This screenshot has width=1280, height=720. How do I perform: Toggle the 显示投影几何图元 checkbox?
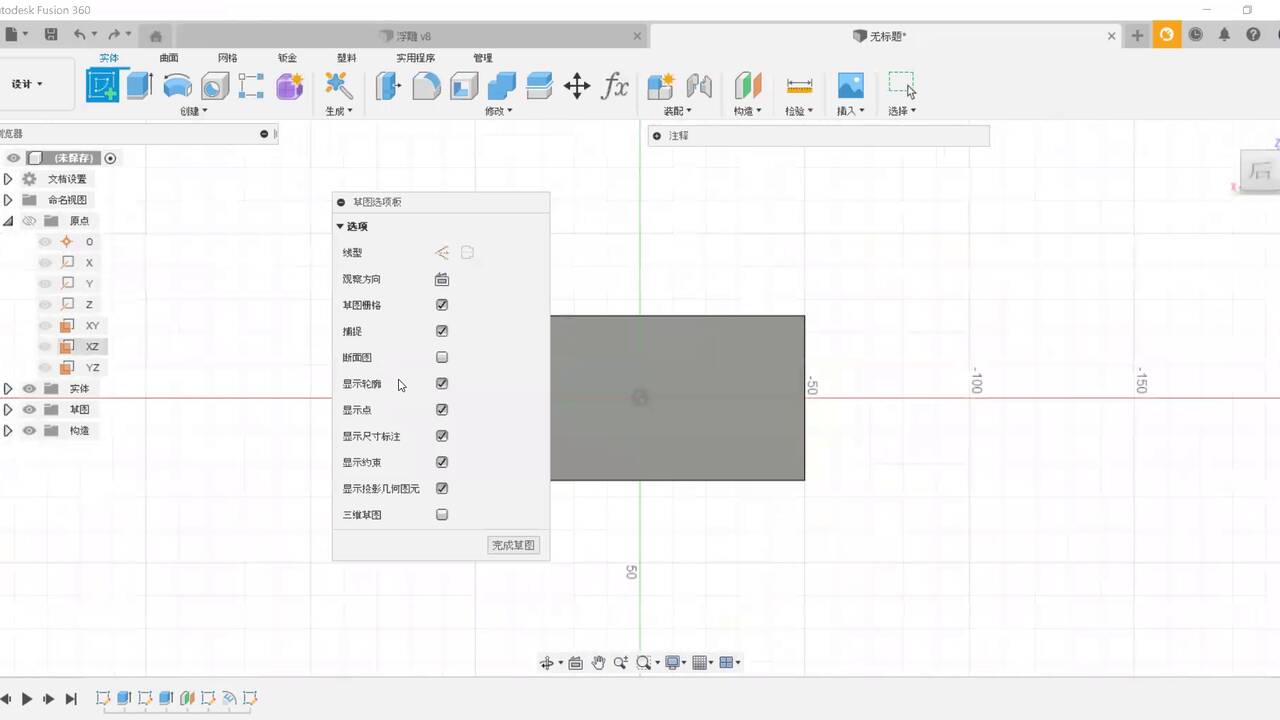click(442, 488)
